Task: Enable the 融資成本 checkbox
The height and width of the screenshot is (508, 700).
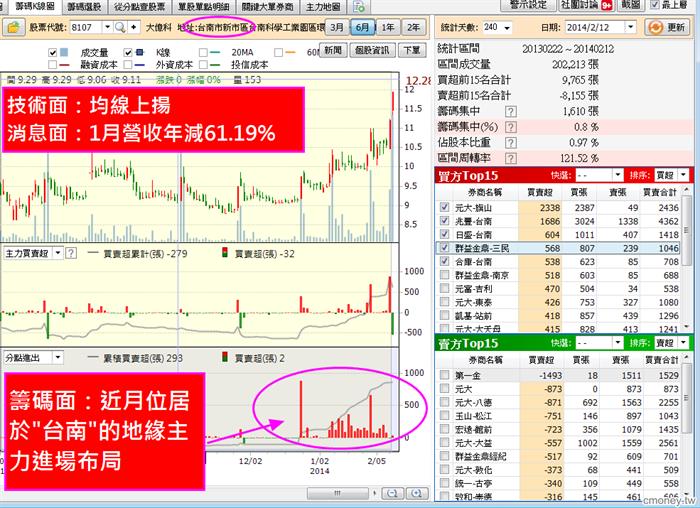Action: point(53,65)
